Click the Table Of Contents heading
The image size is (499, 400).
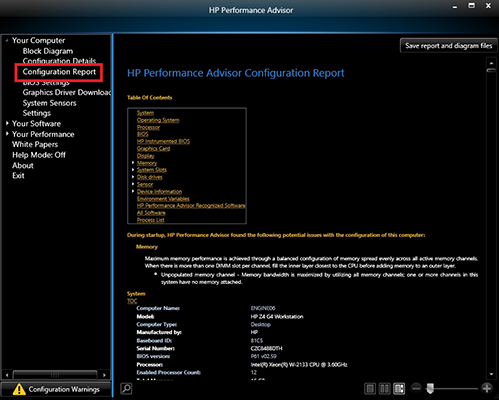coord(150,98)
